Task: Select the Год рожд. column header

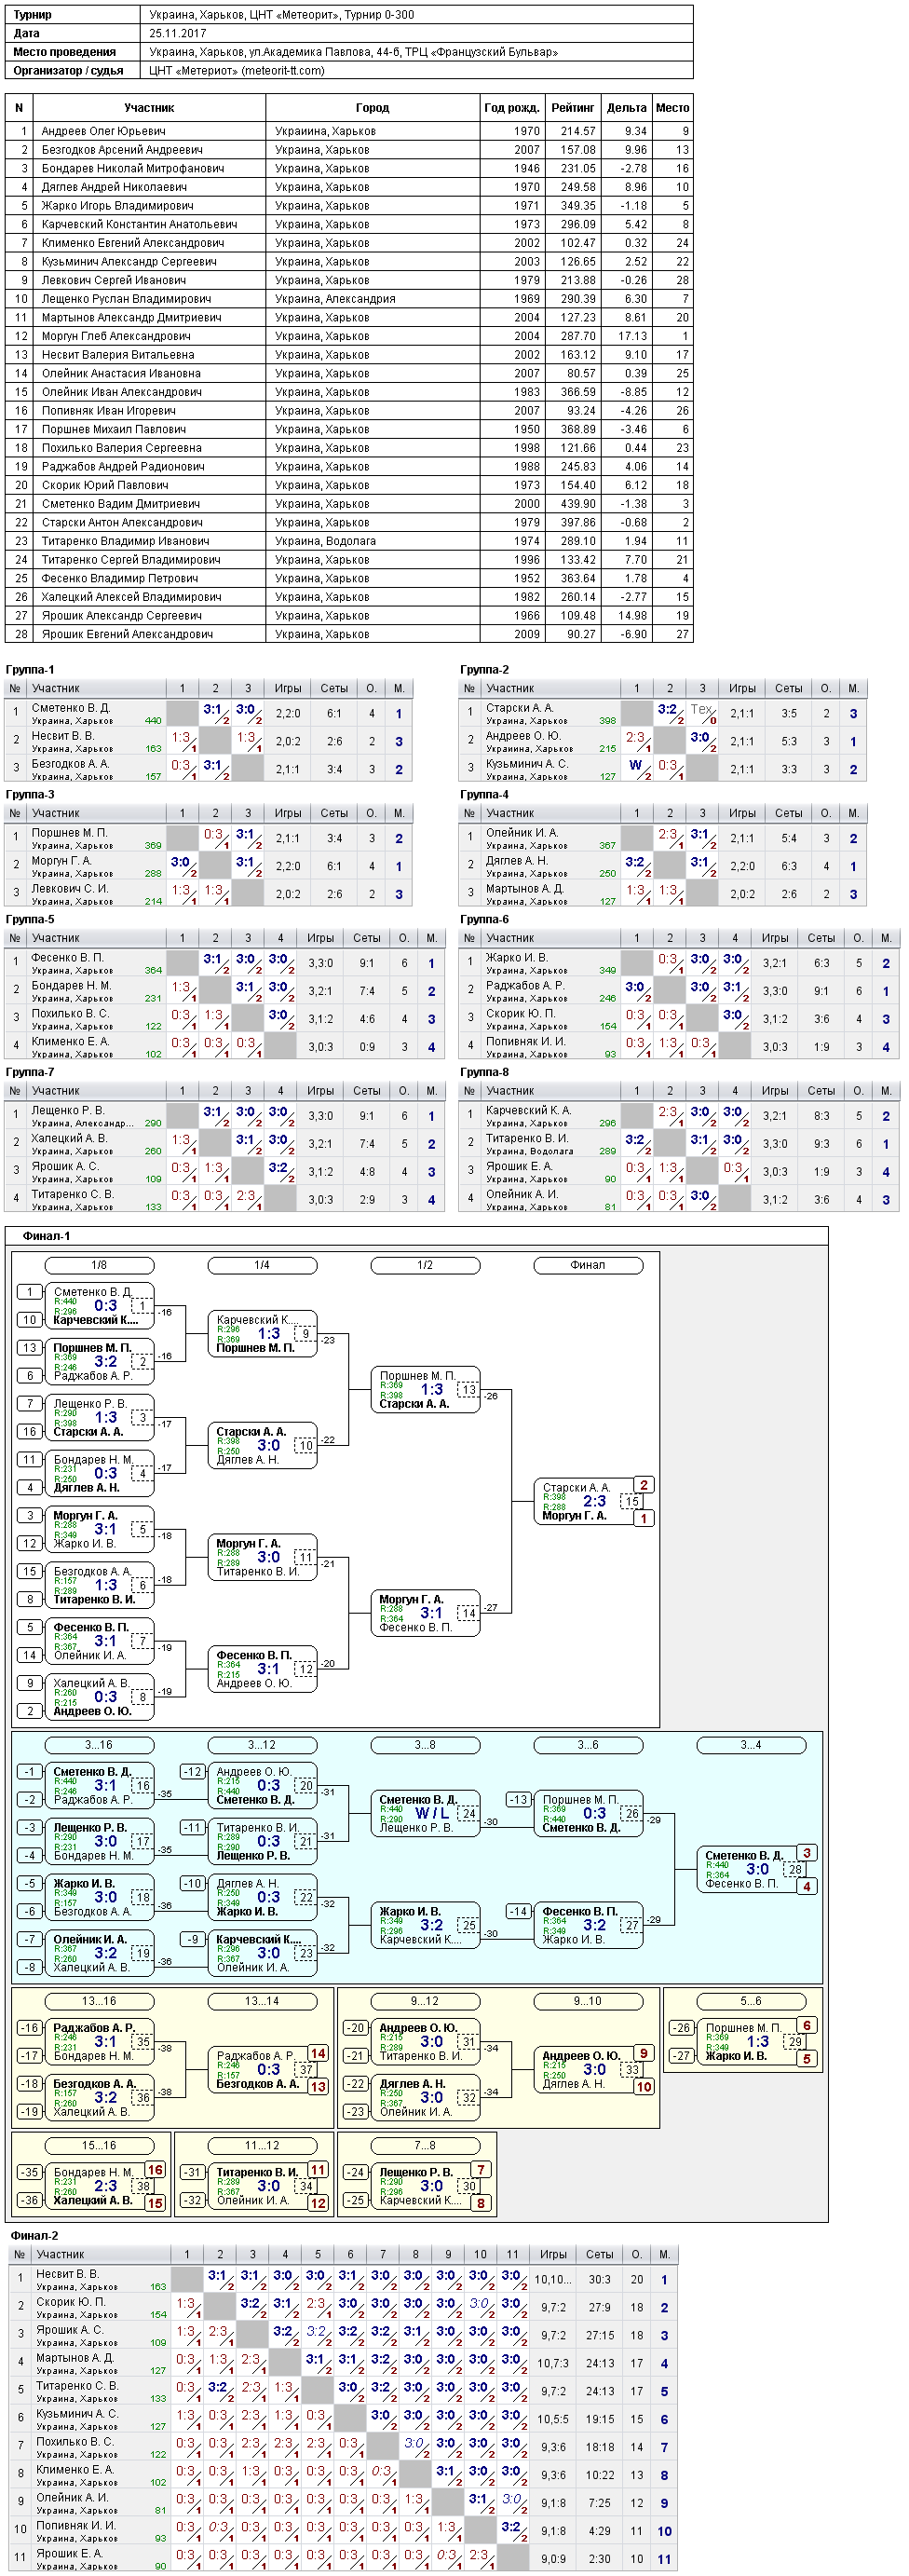Action: [512, 108]
